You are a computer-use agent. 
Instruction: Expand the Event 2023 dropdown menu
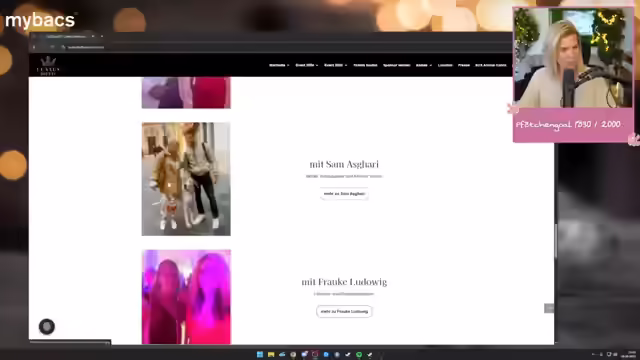[336, 65]
